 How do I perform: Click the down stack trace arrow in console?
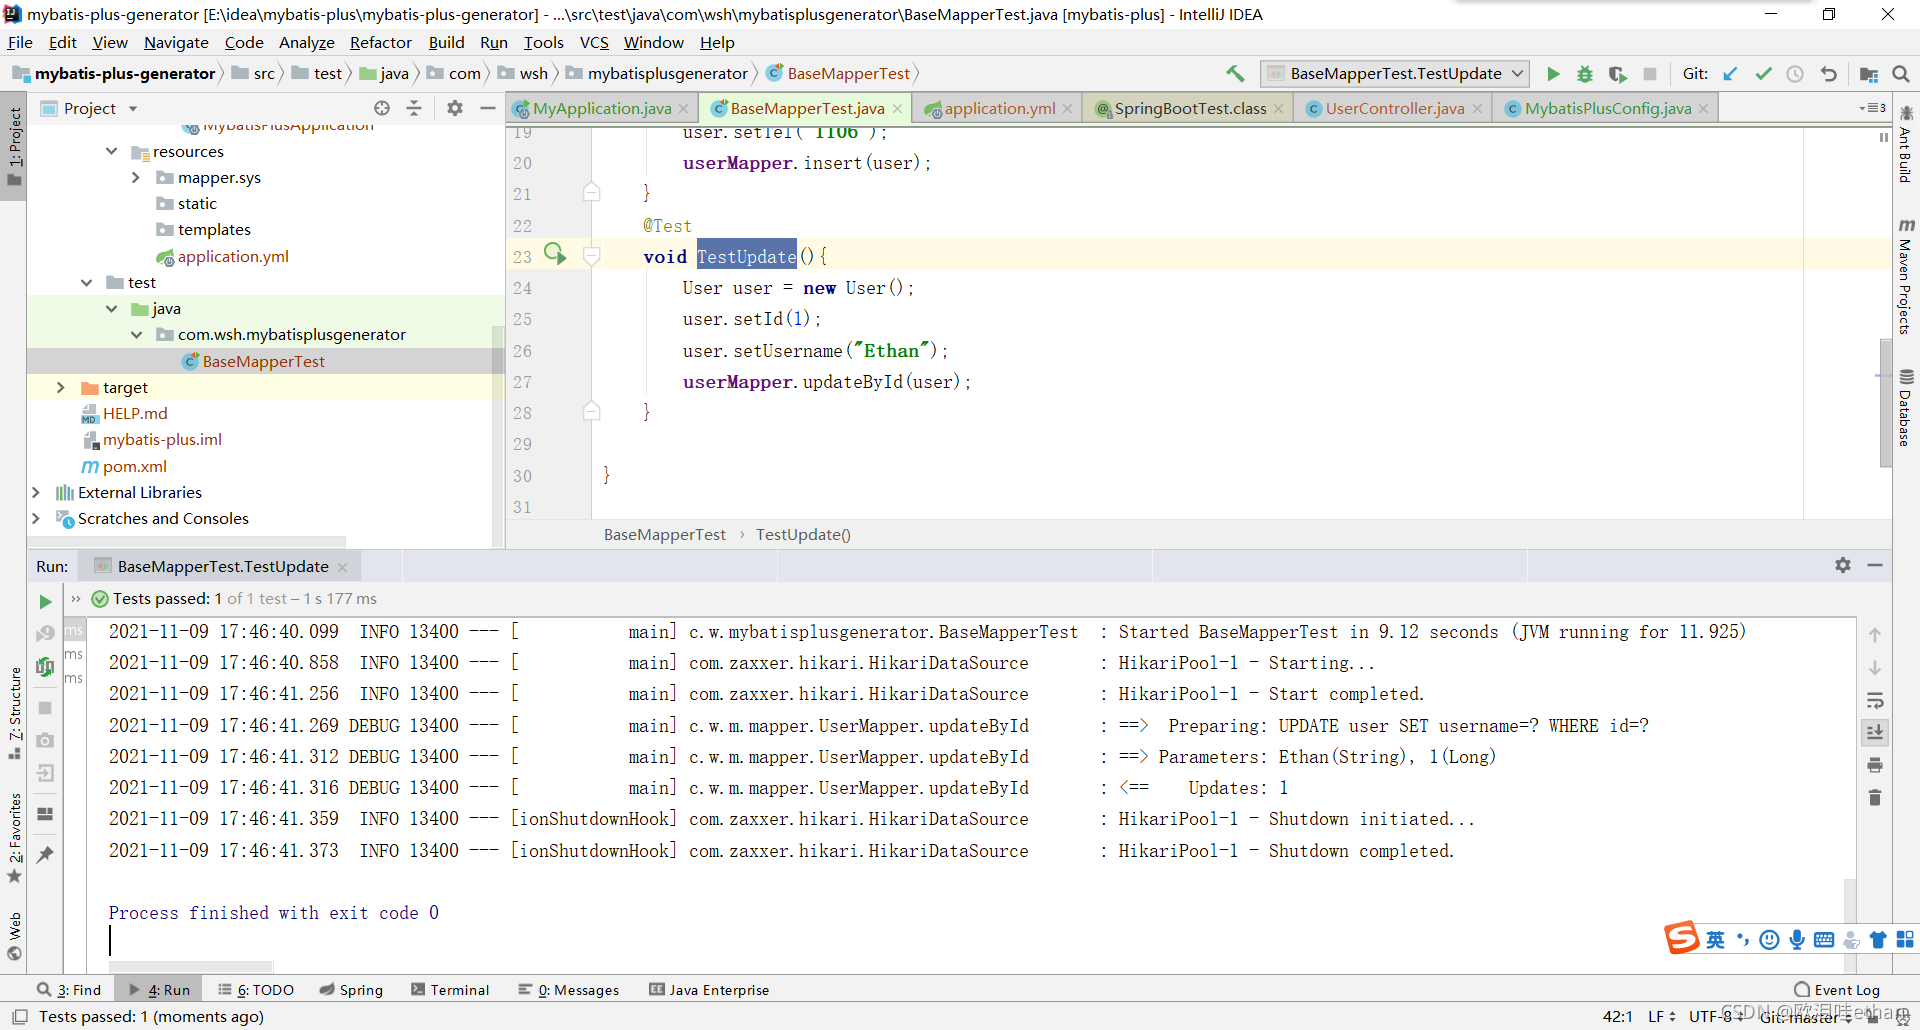(1875, 667)
